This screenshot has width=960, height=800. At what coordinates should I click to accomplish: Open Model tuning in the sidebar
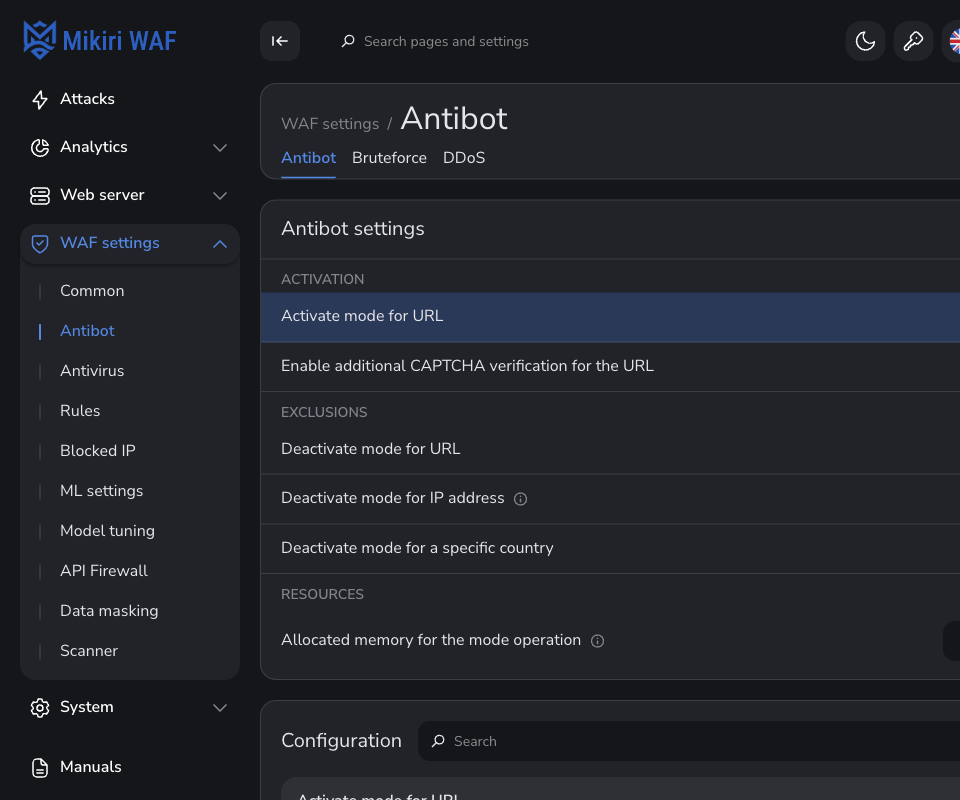click(x=108, y=531)
